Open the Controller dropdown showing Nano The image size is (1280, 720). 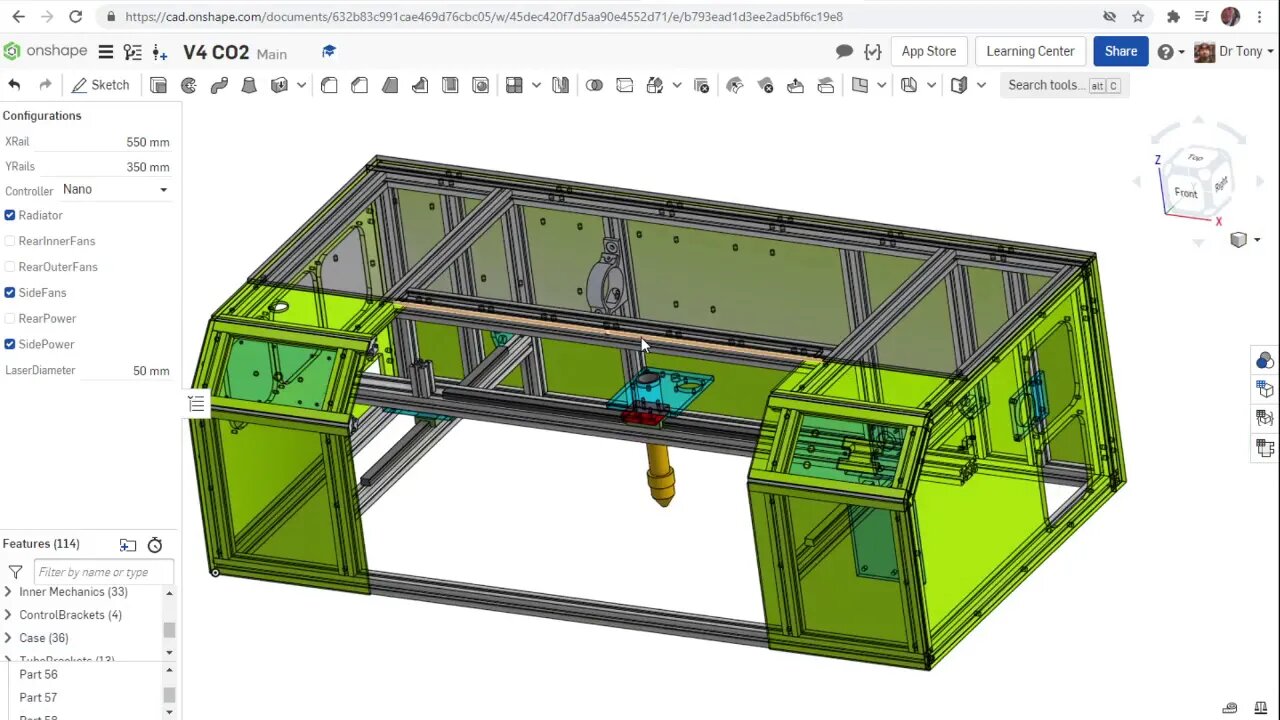(115, 190)
